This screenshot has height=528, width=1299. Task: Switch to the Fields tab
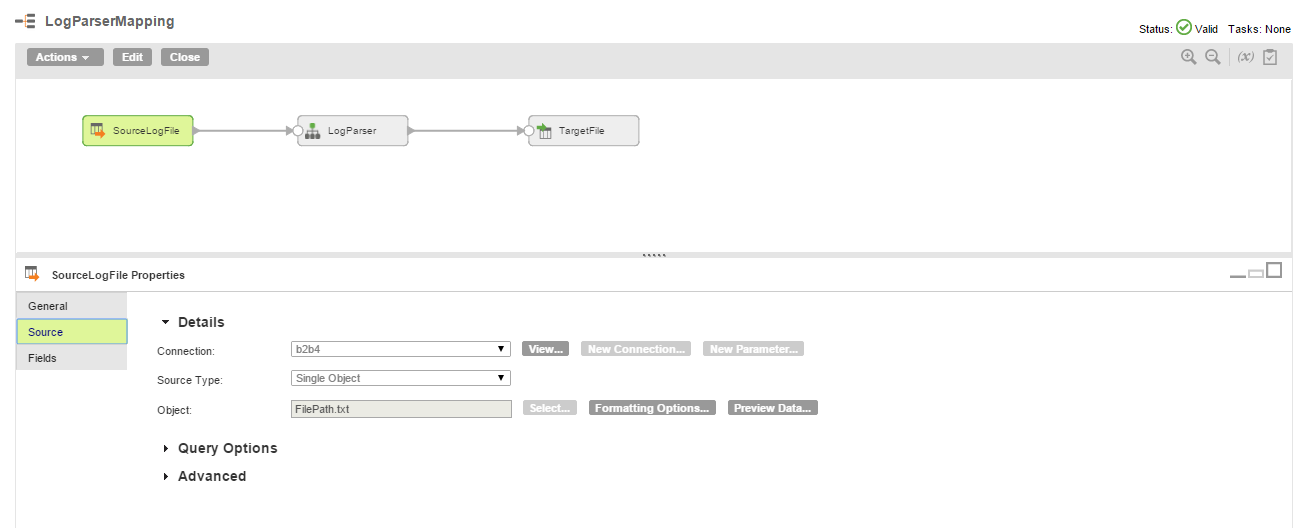point(71,358)
